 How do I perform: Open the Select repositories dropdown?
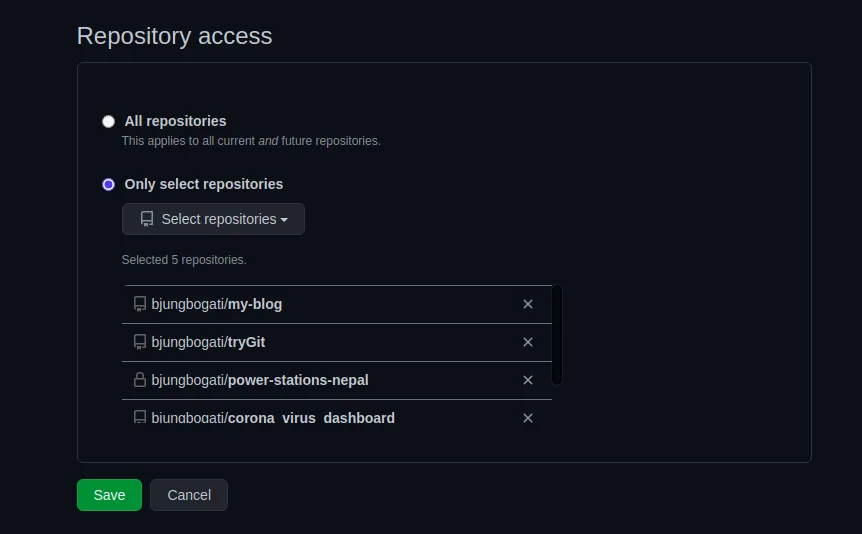tap(213, 219)
